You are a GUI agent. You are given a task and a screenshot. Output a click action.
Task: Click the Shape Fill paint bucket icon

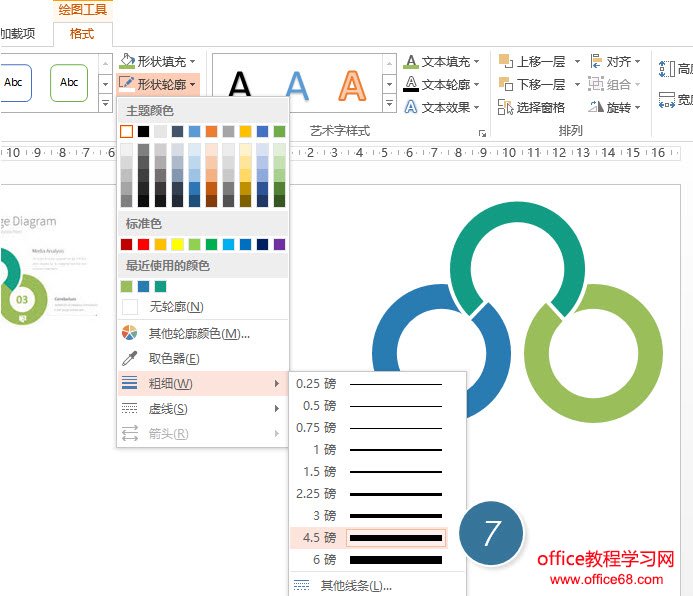click(x=127, y=61)
